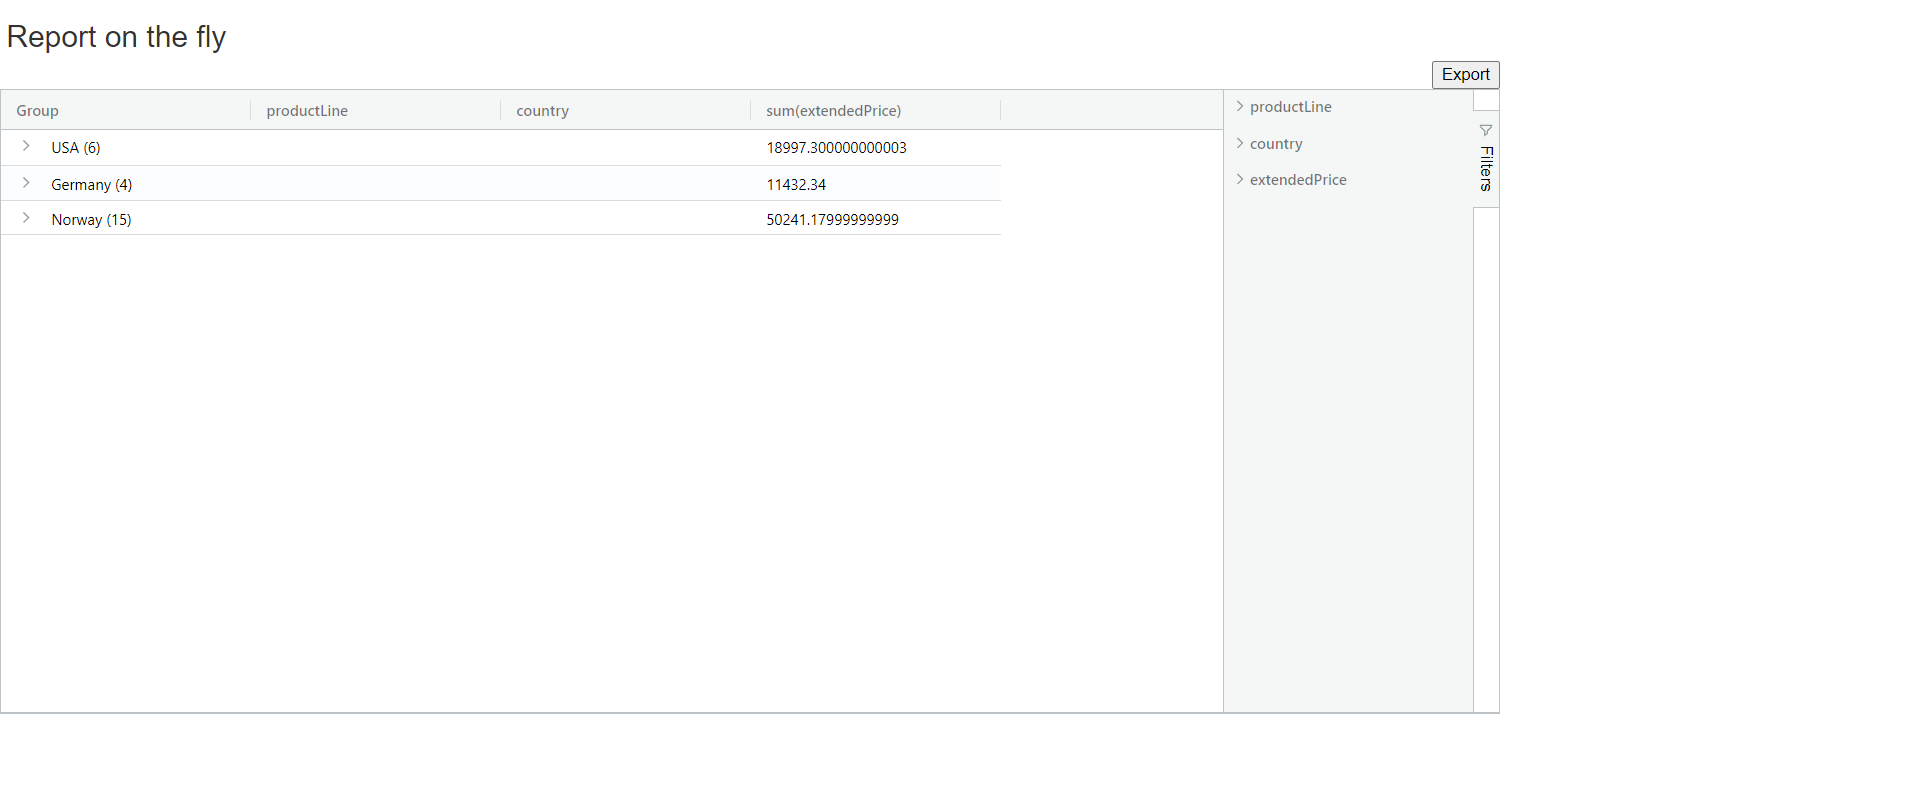Select the Norway (15) group label
1920x812 pixels.
91,220
